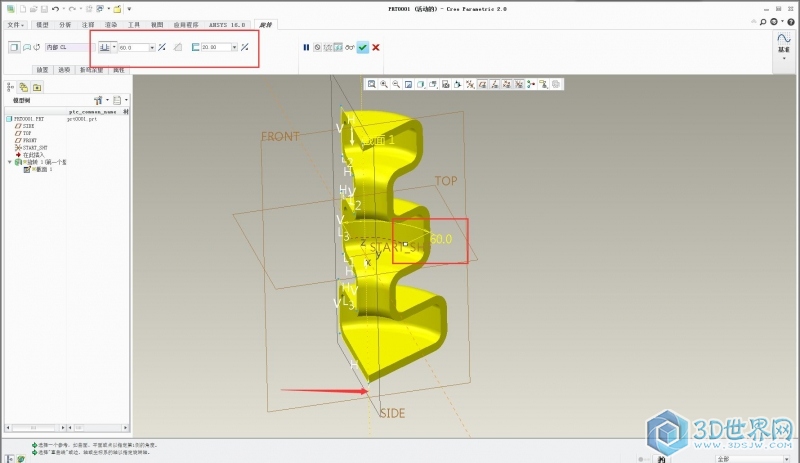Open the 基准 datum dropdown on ribbon
The image size is (800, 463).
(784, 47)
